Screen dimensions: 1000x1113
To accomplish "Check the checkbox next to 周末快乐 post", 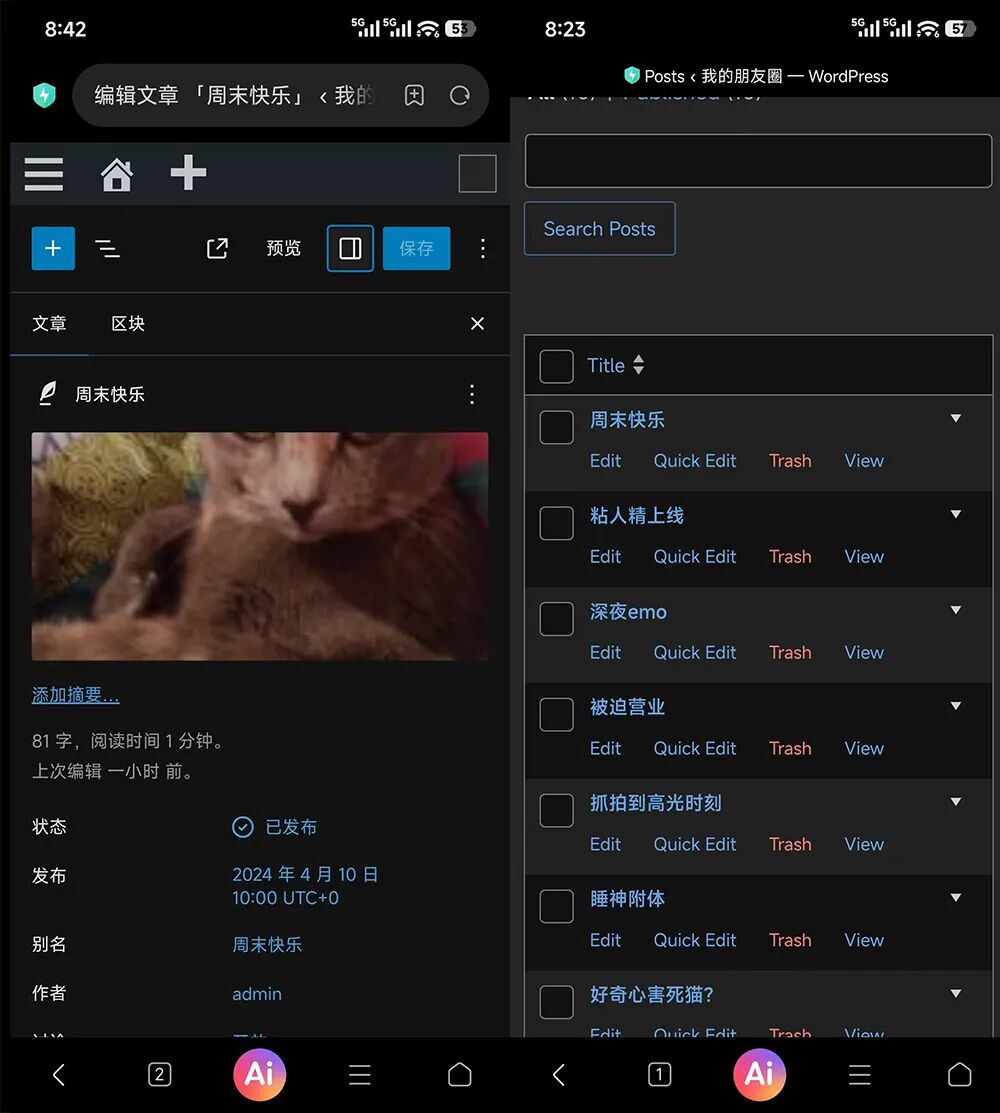I will point(556,427).
